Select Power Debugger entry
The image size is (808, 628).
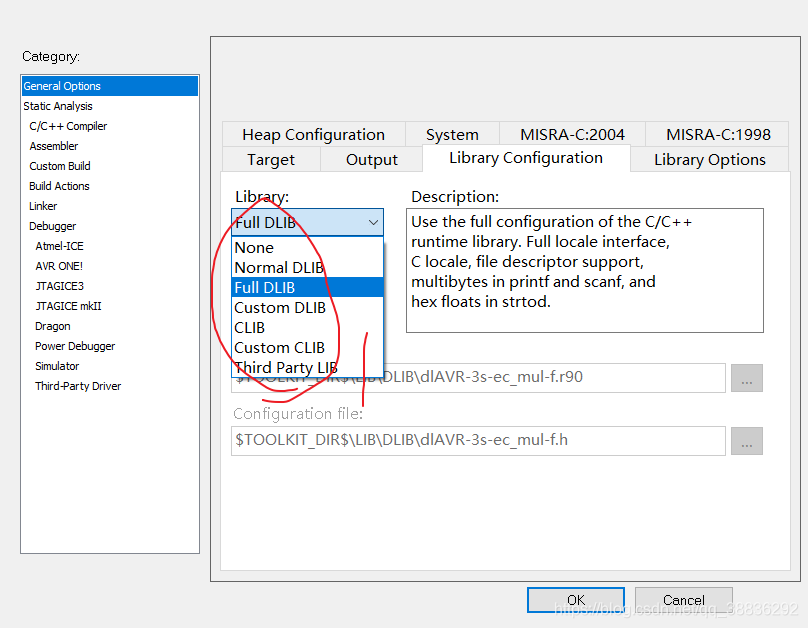pos(75,346)
